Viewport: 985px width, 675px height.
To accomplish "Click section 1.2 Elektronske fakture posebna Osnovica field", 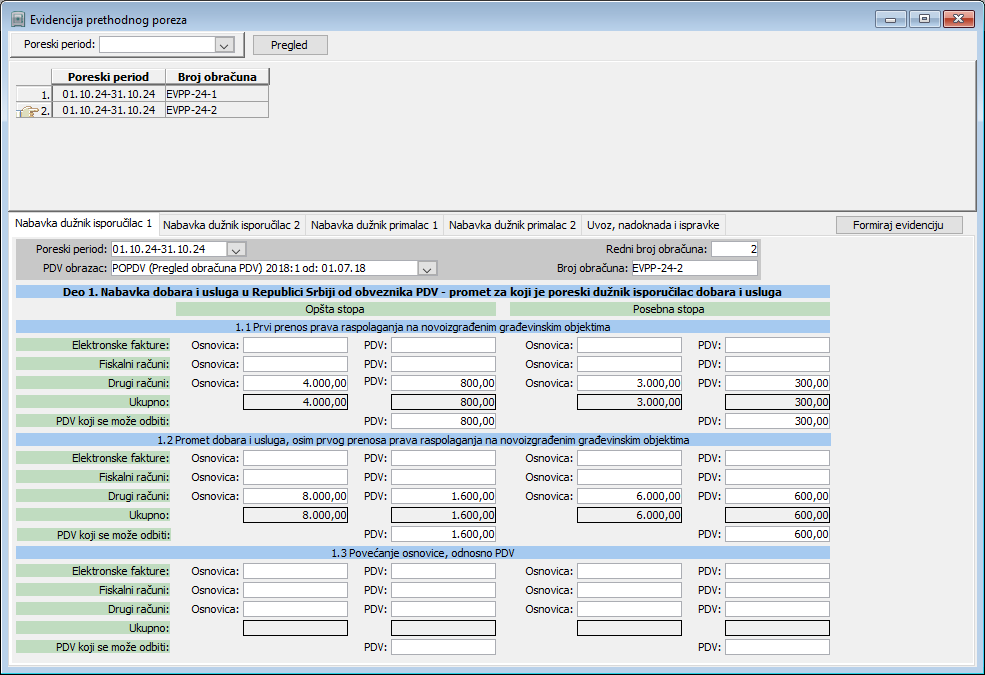I will [x=629, y=458].
